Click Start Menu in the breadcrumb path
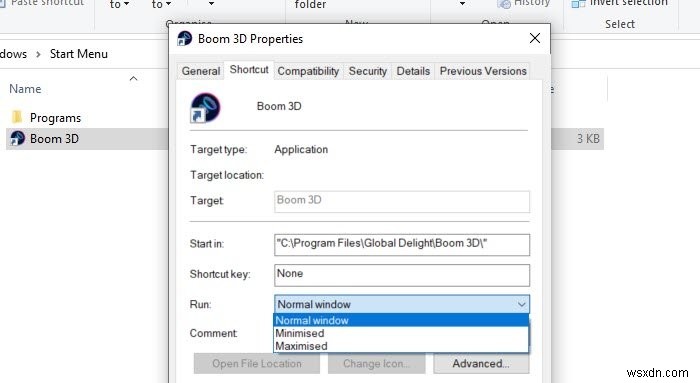 pos(79,54)
